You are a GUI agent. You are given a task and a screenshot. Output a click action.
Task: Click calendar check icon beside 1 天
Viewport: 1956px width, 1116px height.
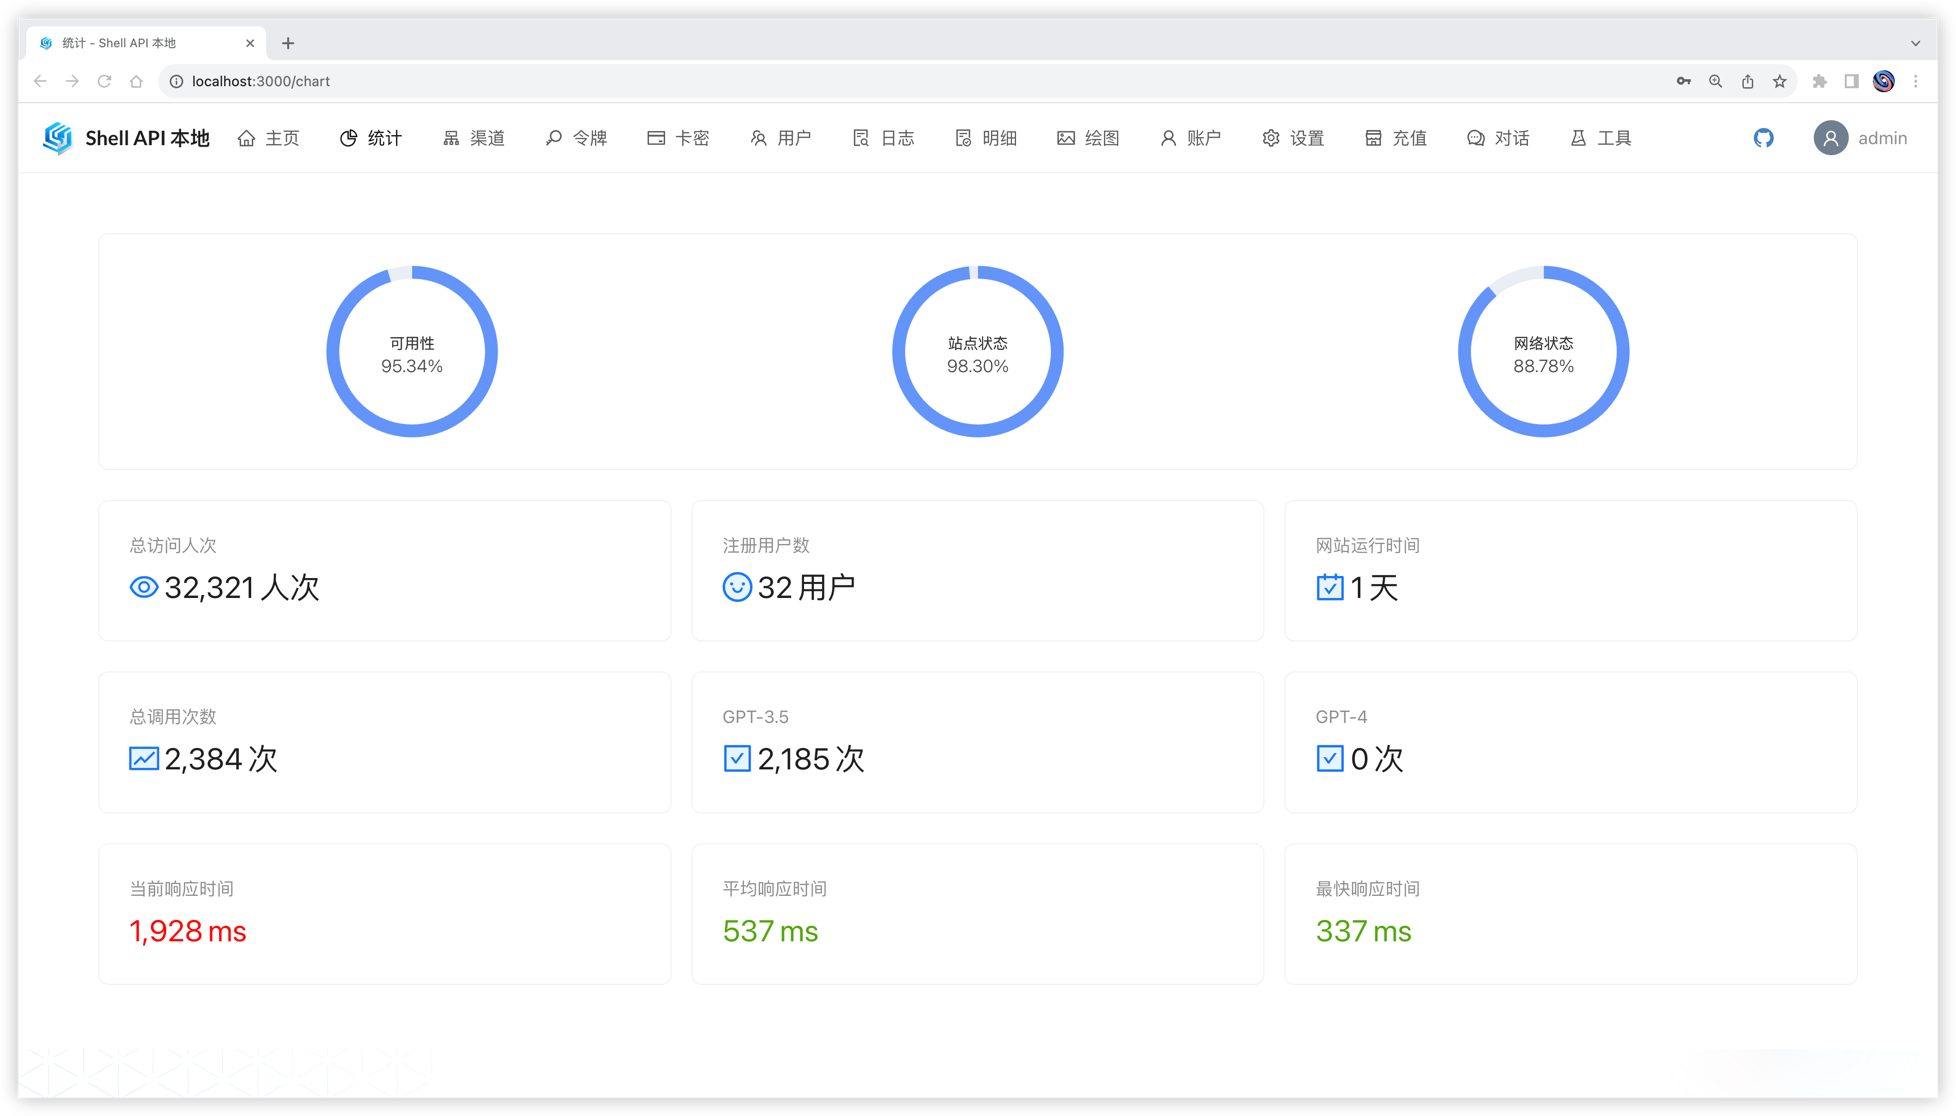click(1330, 587)
